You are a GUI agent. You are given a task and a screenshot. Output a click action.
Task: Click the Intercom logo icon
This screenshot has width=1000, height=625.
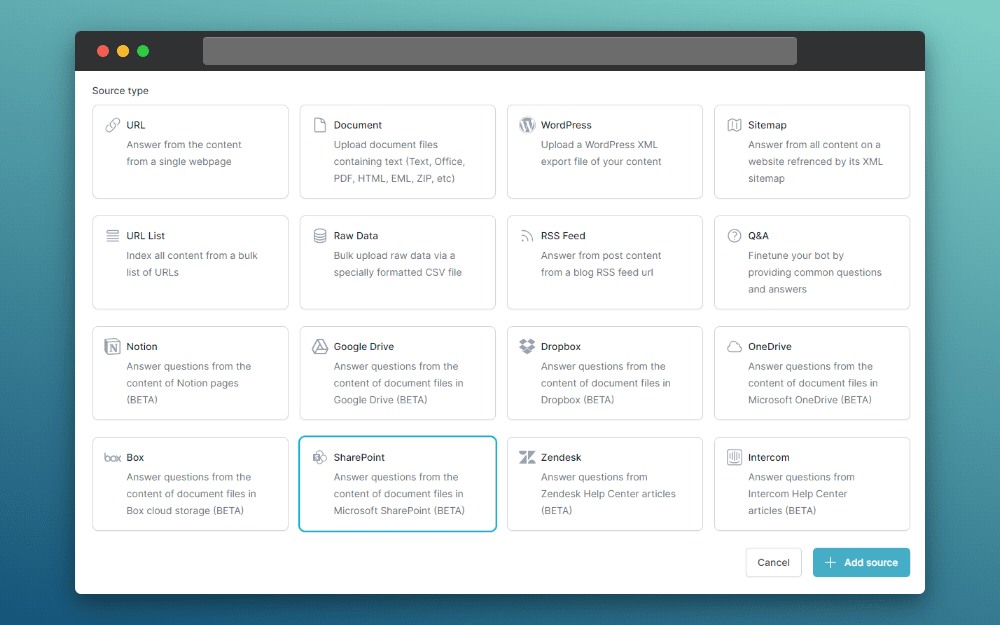pos(734,458)
